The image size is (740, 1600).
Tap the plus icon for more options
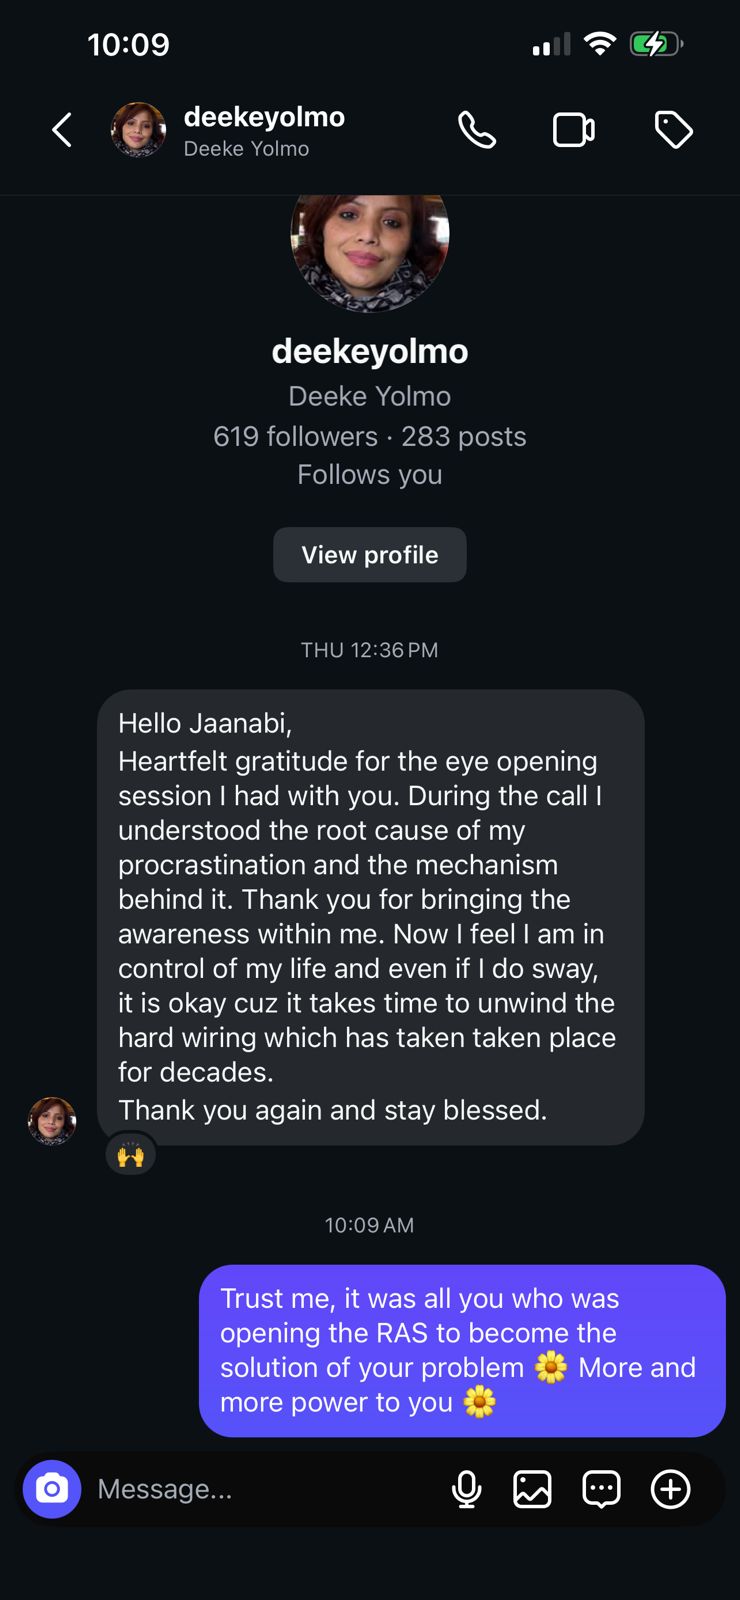point(670,1489)
